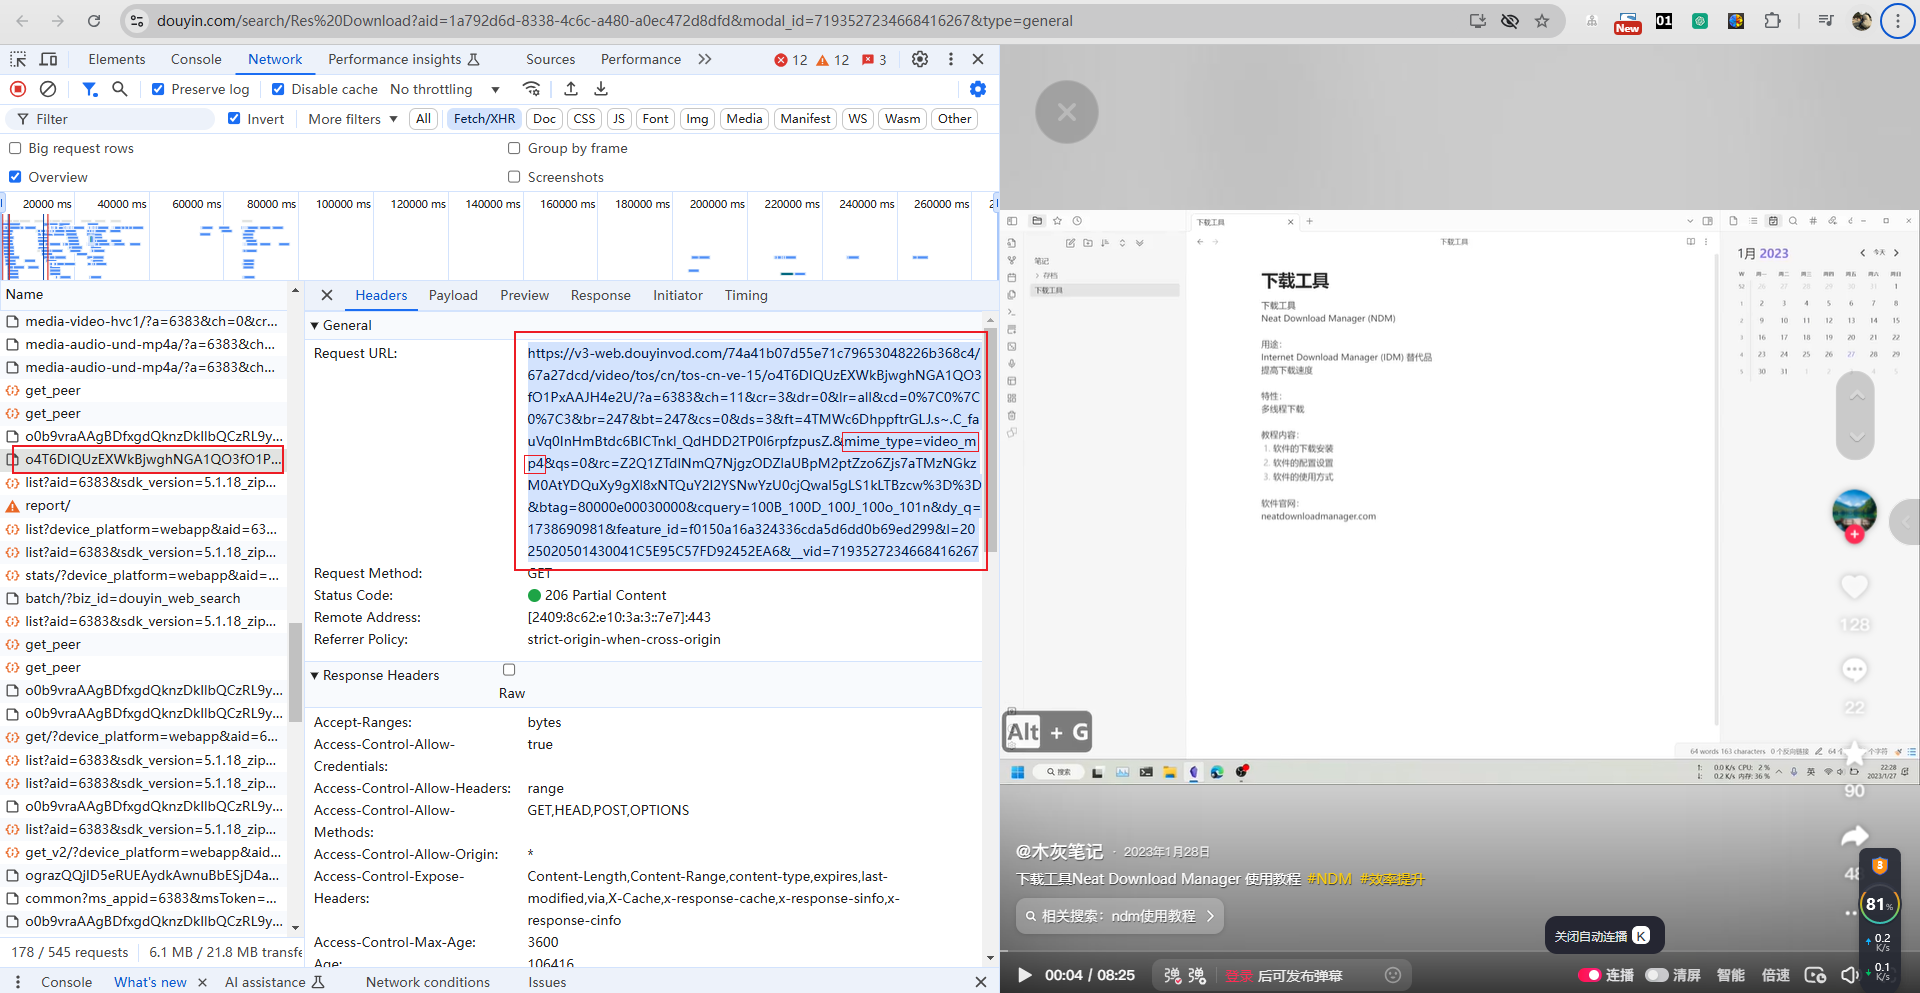Image resolution: width=1920 pixels, height=993 pixels.
Task: Open the network search magnifier
Action: [120, 89]
